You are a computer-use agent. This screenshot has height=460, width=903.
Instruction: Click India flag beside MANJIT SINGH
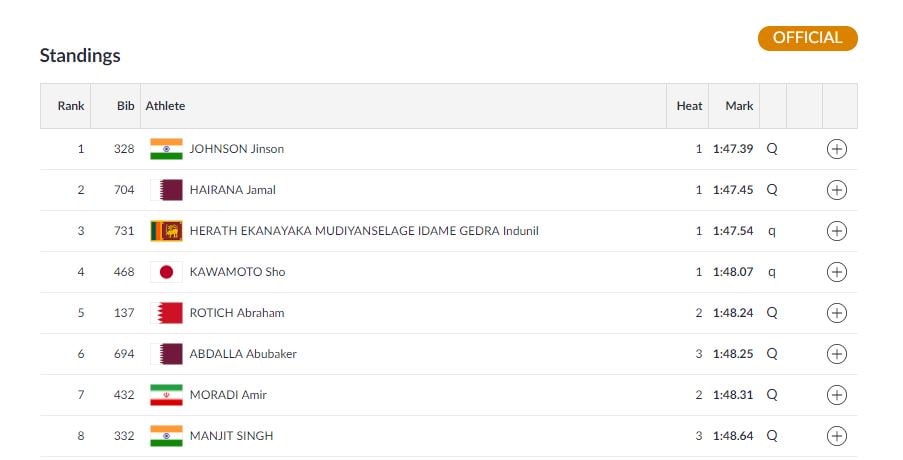[166, 436]
